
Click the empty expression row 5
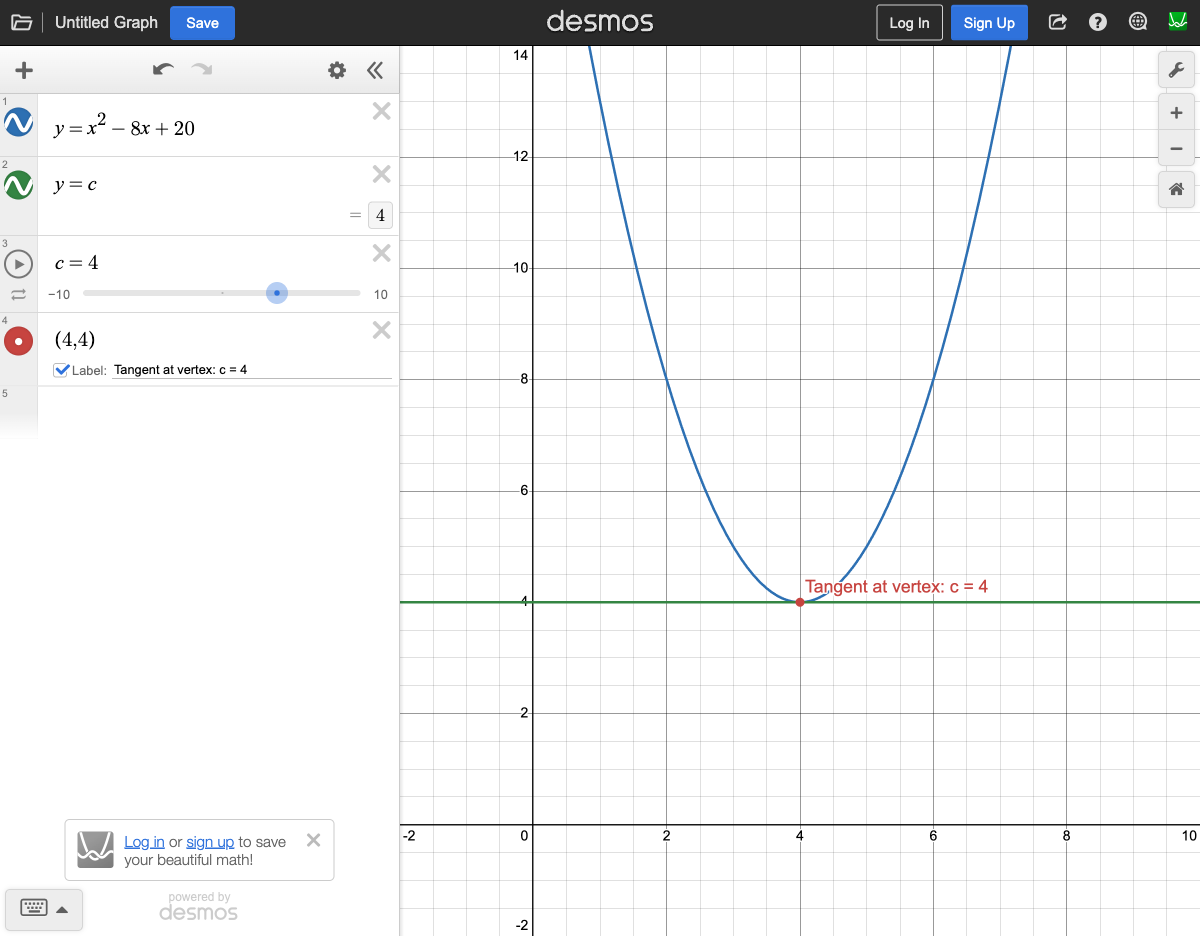coord(218,412)
